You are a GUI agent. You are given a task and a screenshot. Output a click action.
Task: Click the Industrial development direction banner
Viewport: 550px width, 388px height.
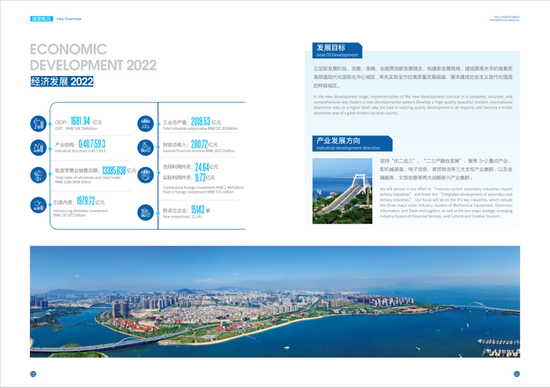[x=352, y=143]
